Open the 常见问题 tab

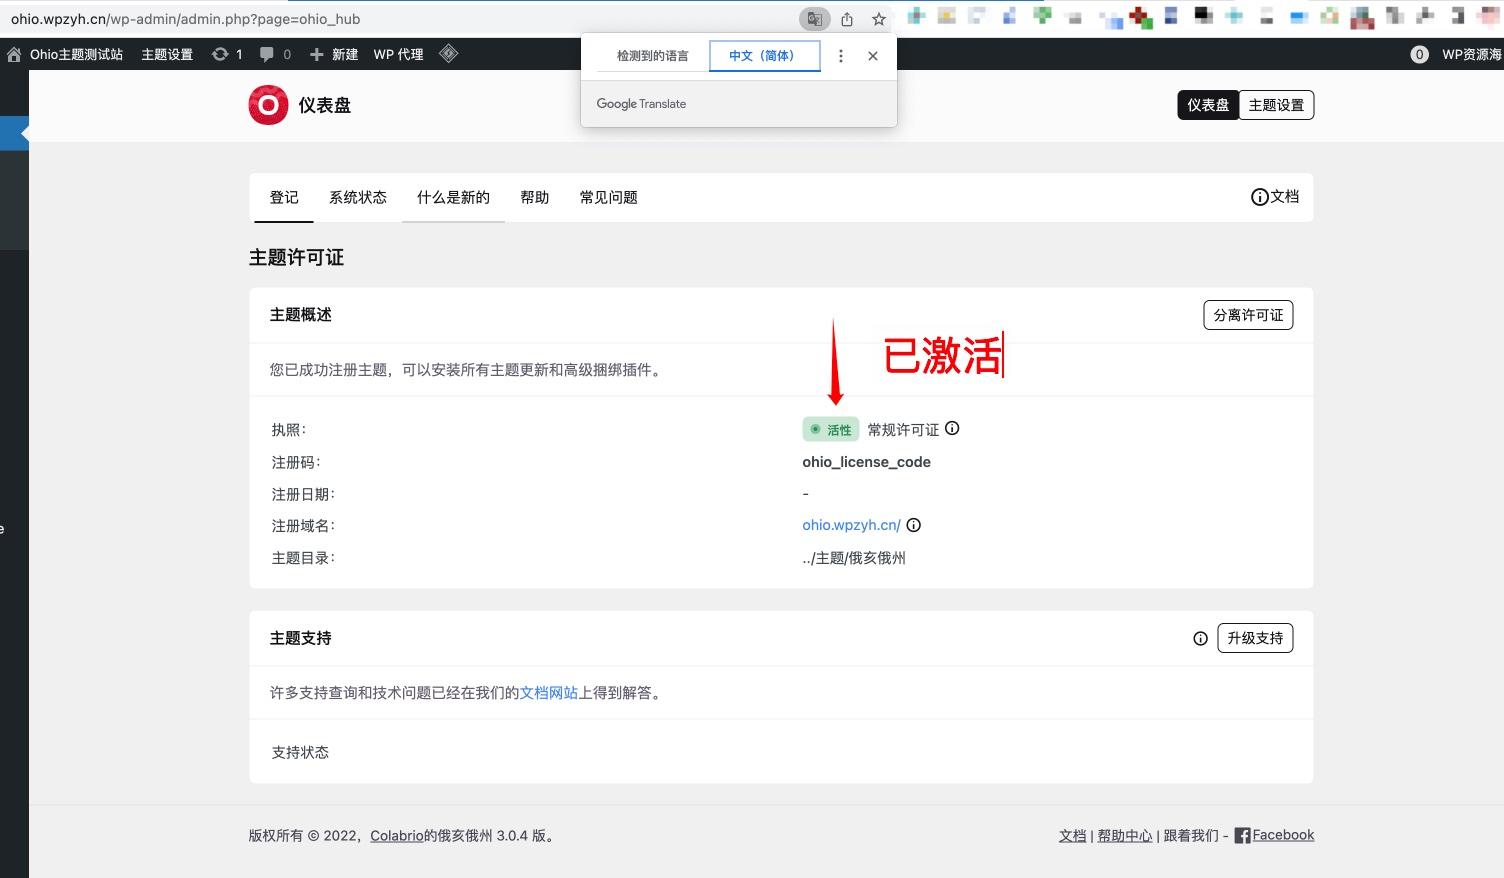[609, 197]
